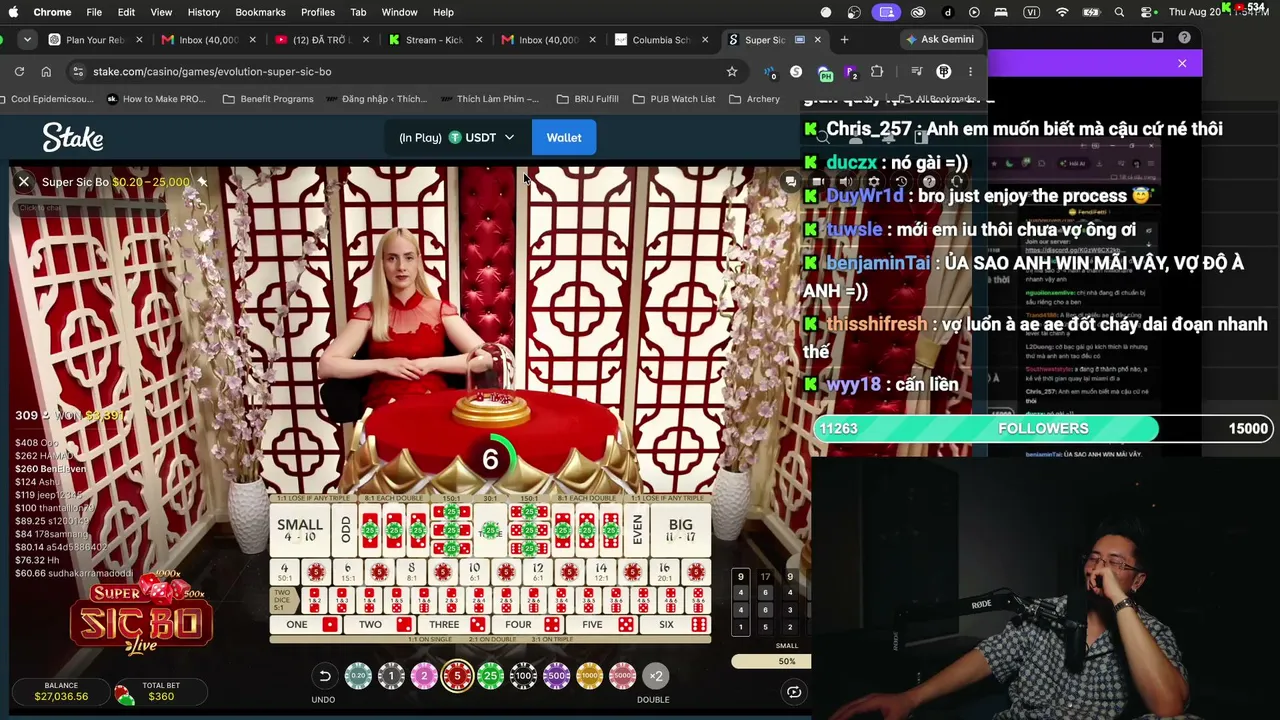
Task: Open the site information icon in address bar
Action: point(77,71)
